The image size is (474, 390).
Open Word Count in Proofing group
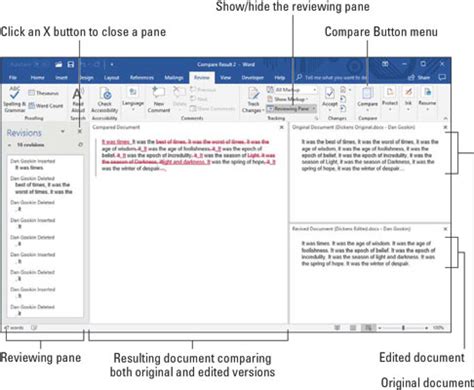[46, 106]
